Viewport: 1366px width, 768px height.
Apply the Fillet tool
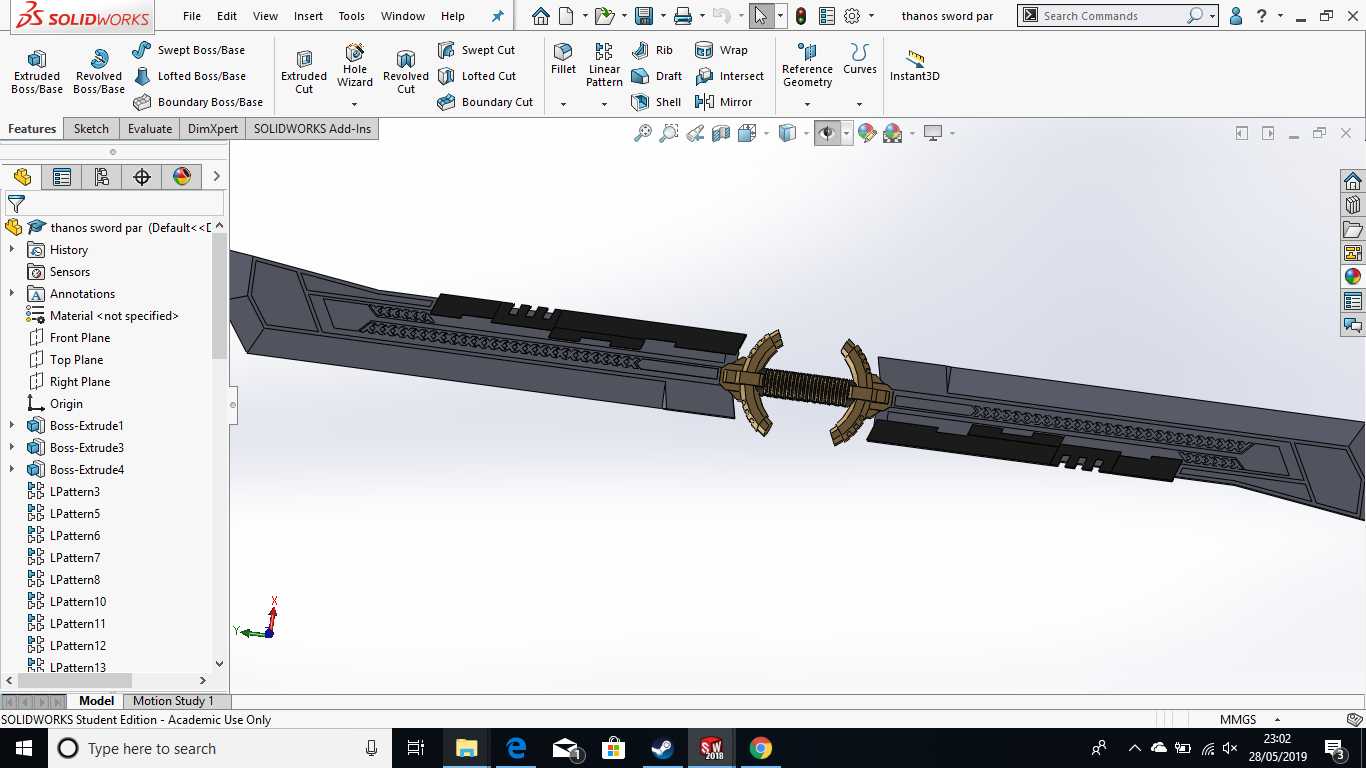(x=564, y=60)
